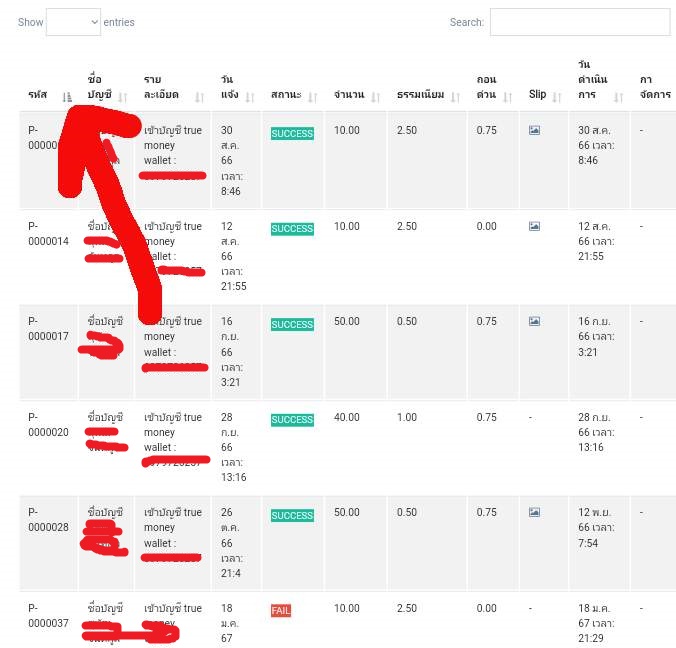Click the Search input field
This screenshot has width=676, height=648.
point(579,22)
